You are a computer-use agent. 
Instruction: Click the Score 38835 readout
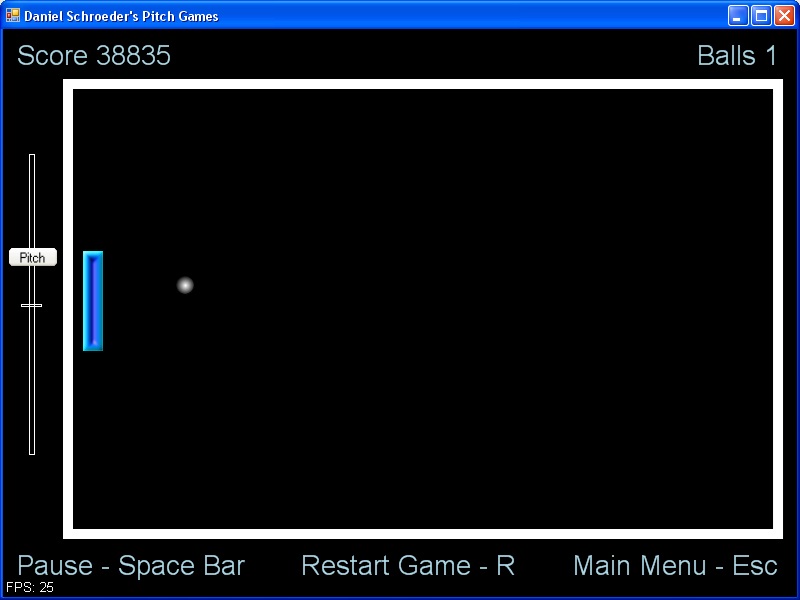94,55
